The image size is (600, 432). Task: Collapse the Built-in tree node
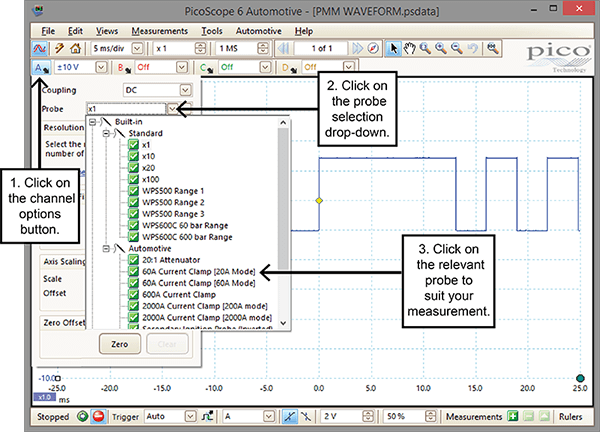tap(92, 122)
